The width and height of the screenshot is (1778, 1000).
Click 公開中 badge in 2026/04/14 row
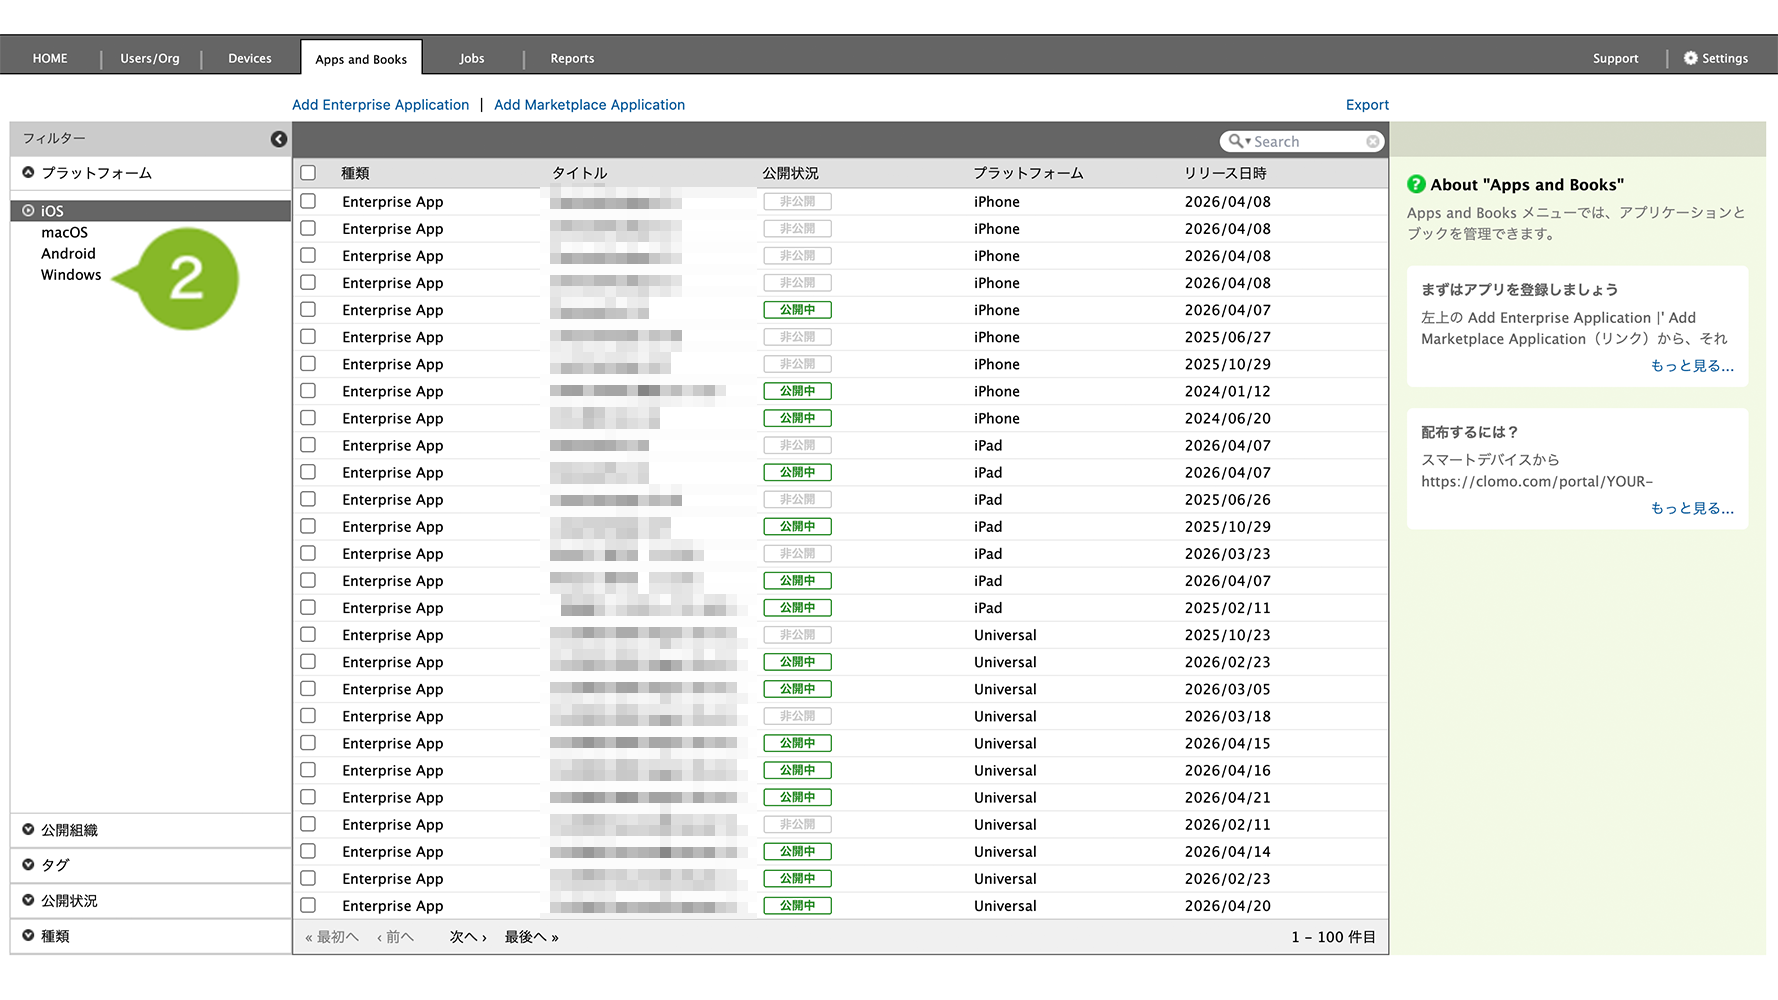tap(797, 851)
